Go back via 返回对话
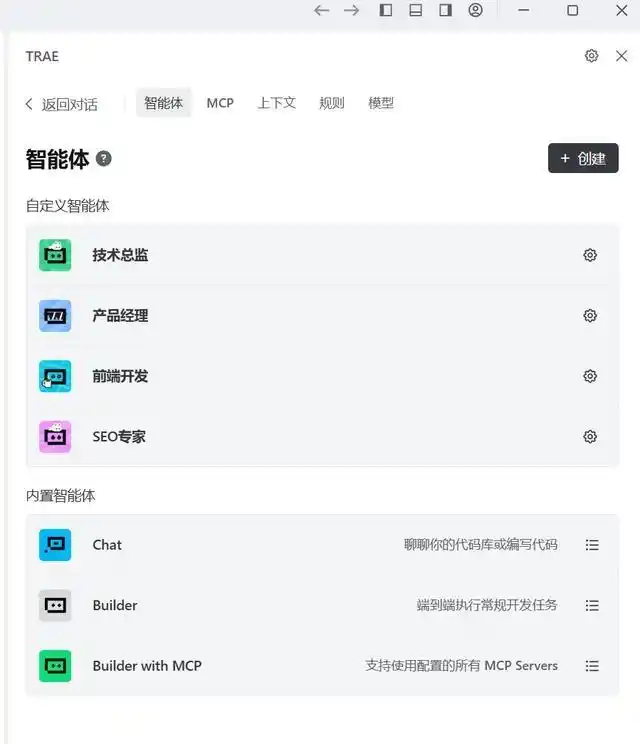 [x=62, y=104]
